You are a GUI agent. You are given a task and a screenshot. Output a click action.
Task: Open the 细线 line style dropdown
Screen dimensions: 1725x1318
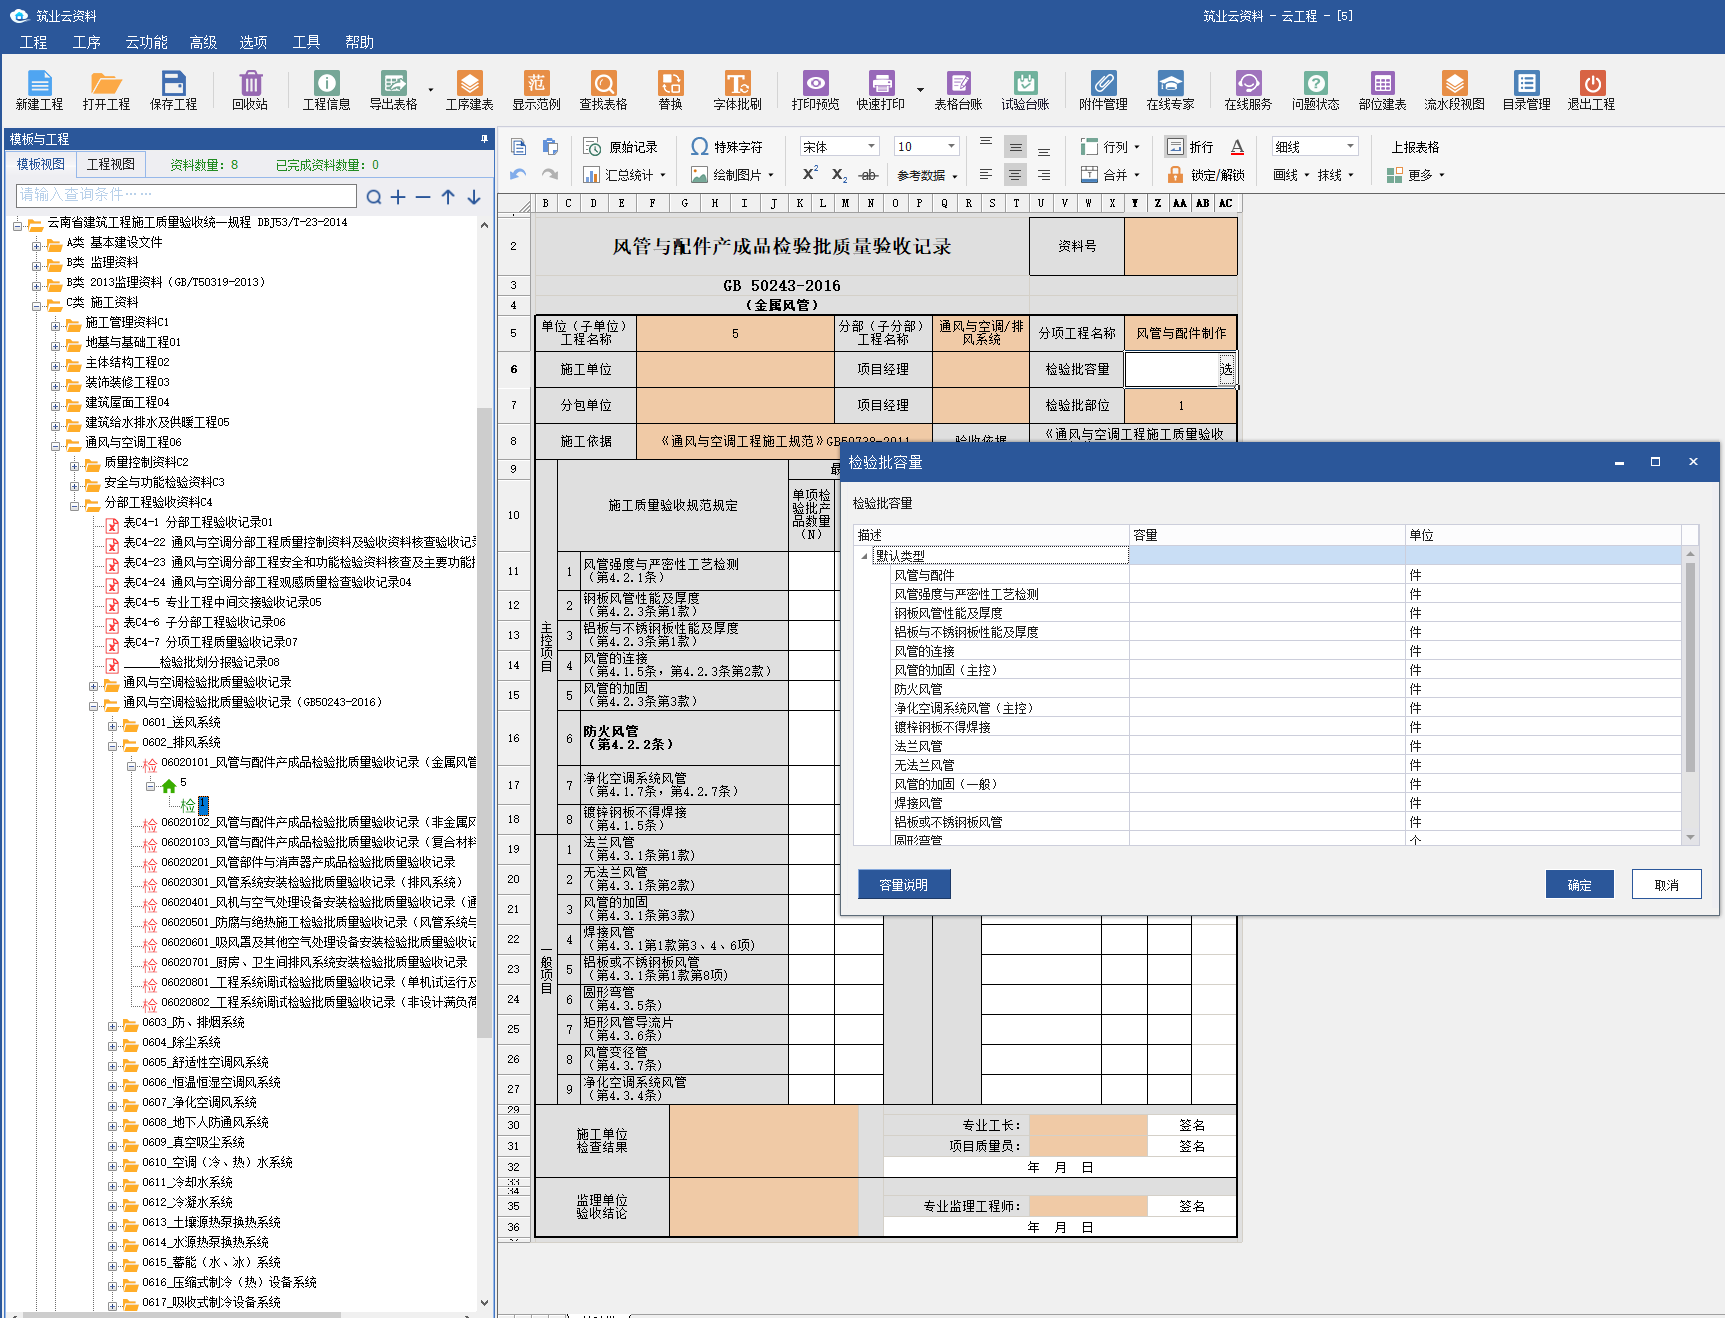1350,146
